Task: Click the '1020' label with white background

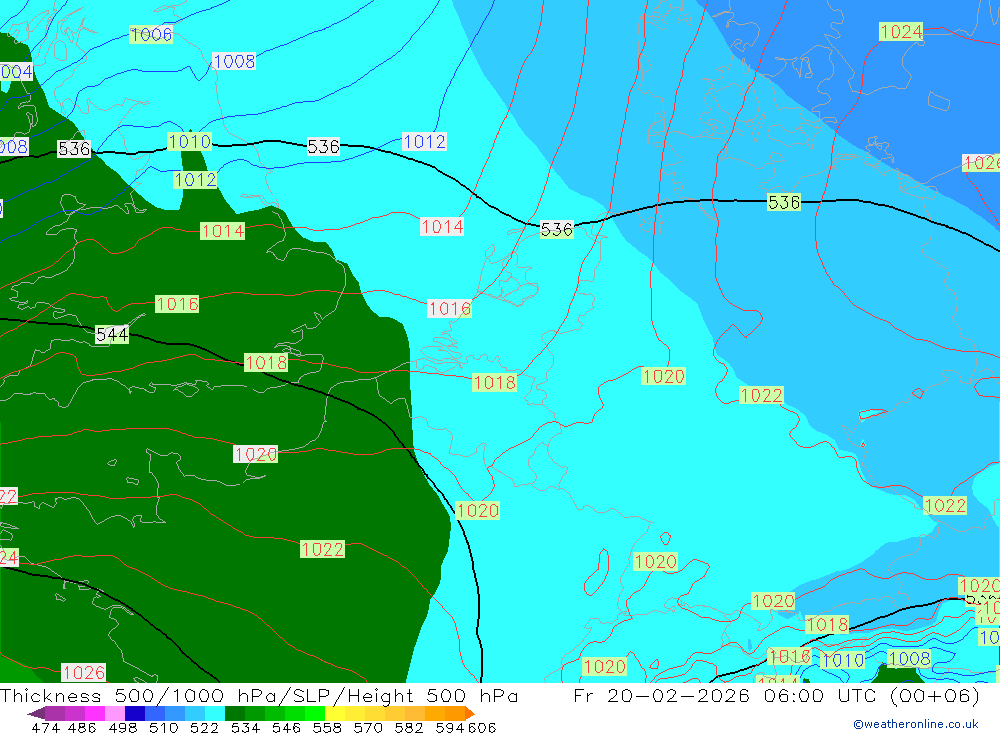Action: 256,454
